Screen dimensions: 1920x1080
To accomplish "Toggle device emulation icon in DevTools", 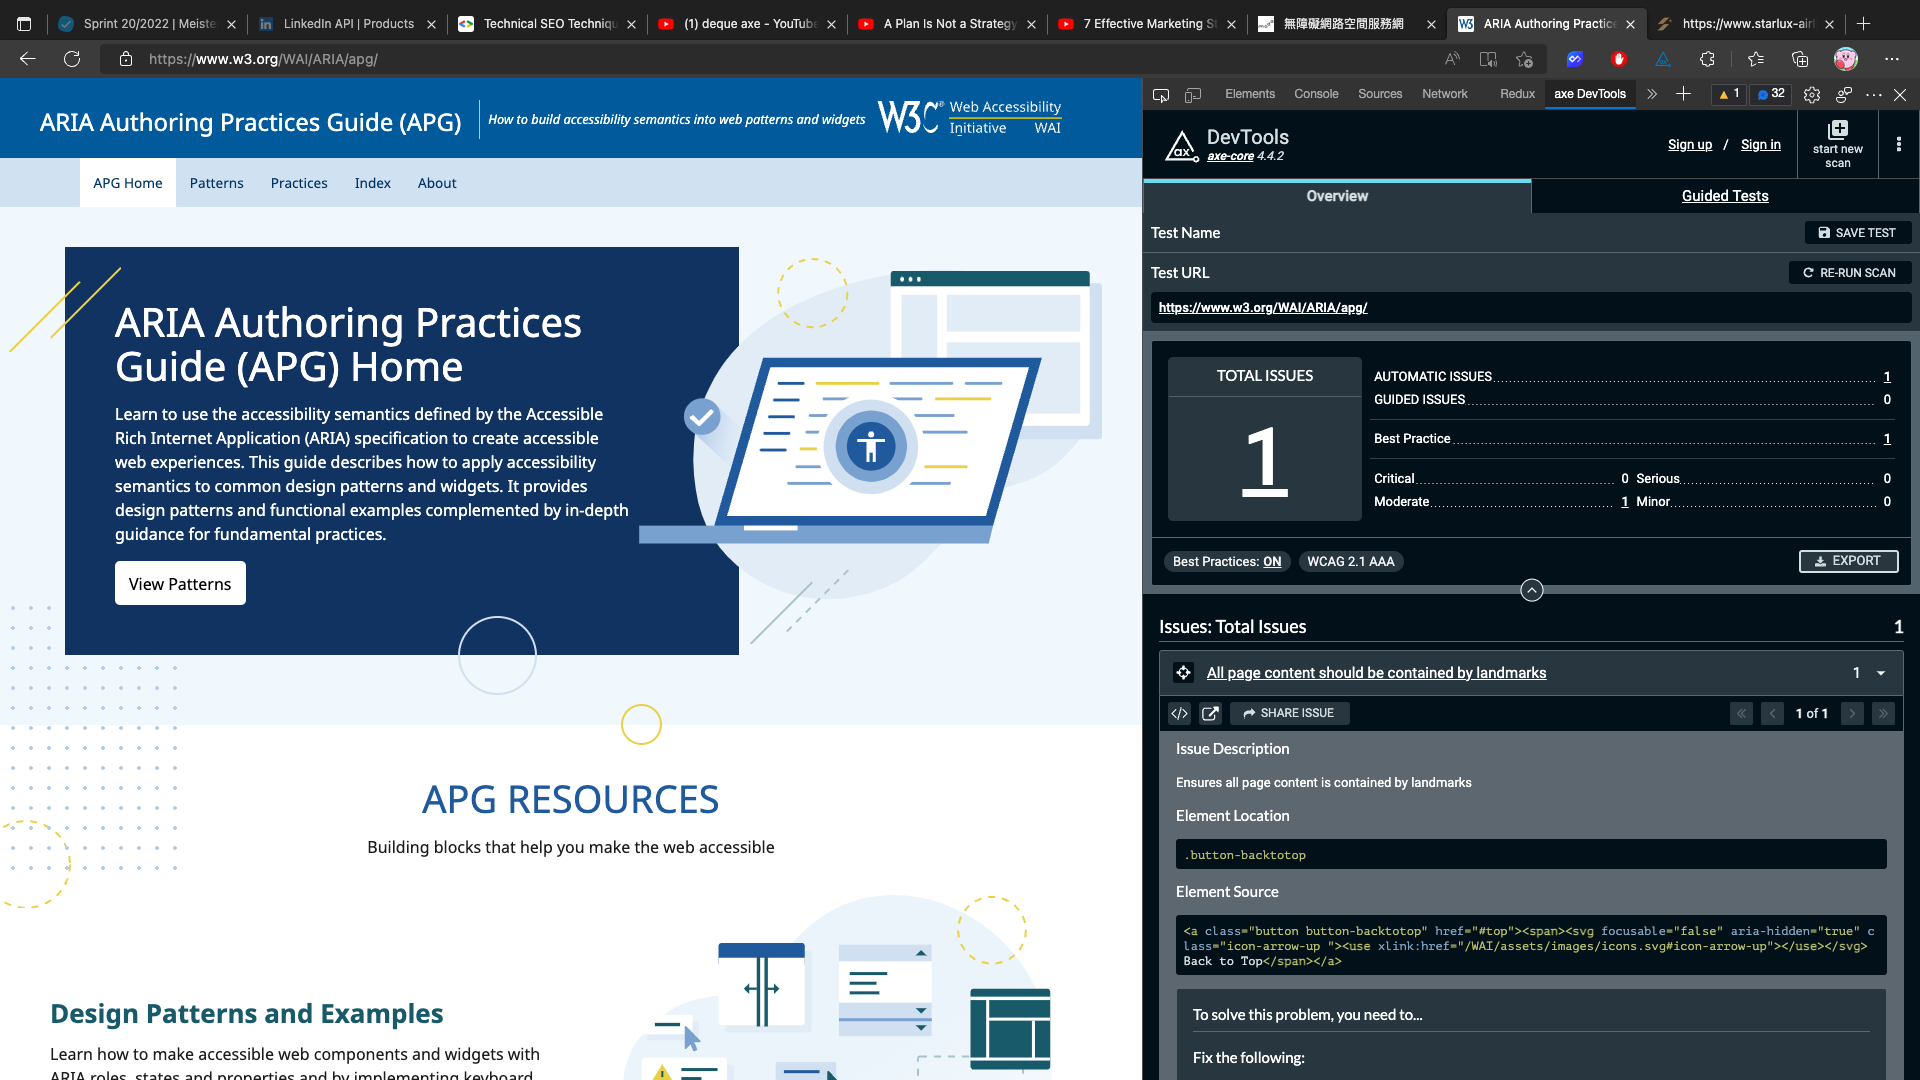I will tap(1193, 95).
